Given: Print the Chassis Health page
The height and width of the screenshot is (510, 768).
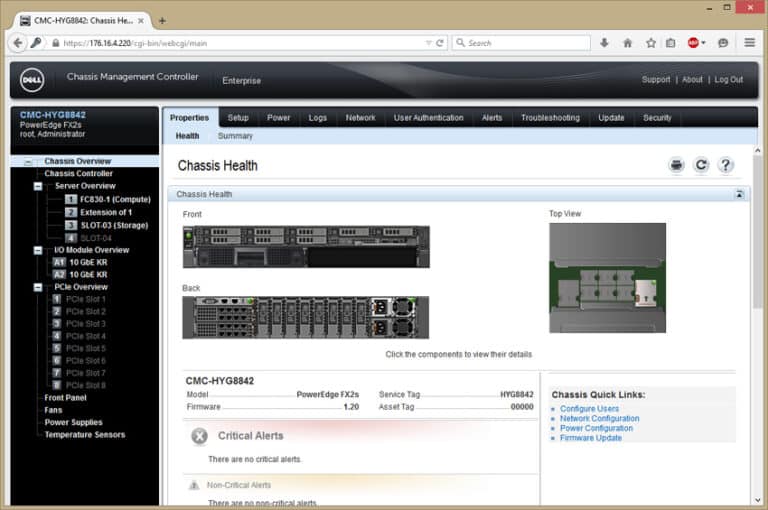Looking at the screenshot, I should (676, 165).
